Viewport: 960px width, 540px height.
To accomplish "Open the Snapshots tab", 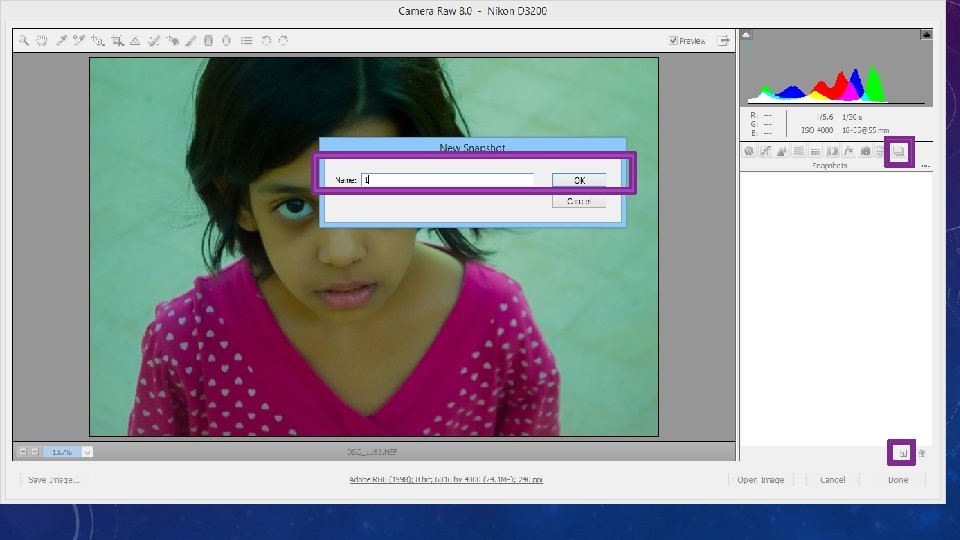I will coord(899,152).
